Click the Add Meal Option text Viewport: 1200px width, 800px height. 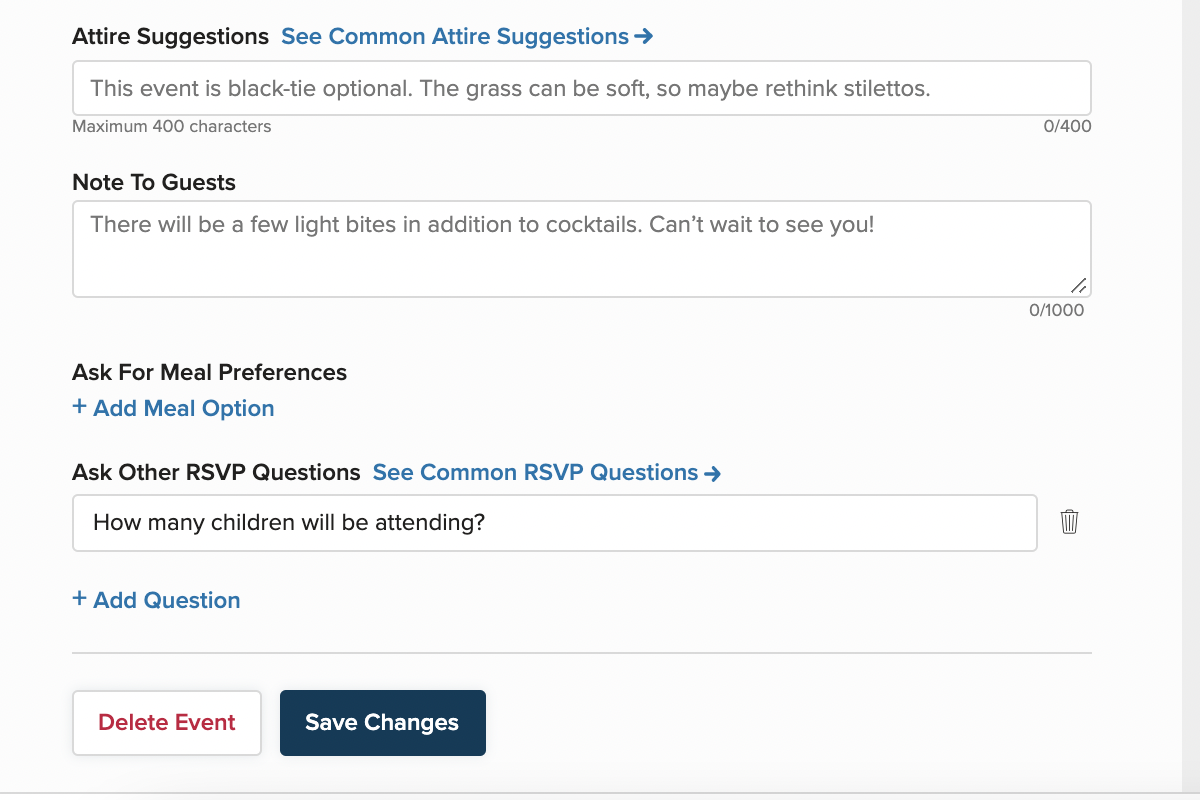coord(183,408)
